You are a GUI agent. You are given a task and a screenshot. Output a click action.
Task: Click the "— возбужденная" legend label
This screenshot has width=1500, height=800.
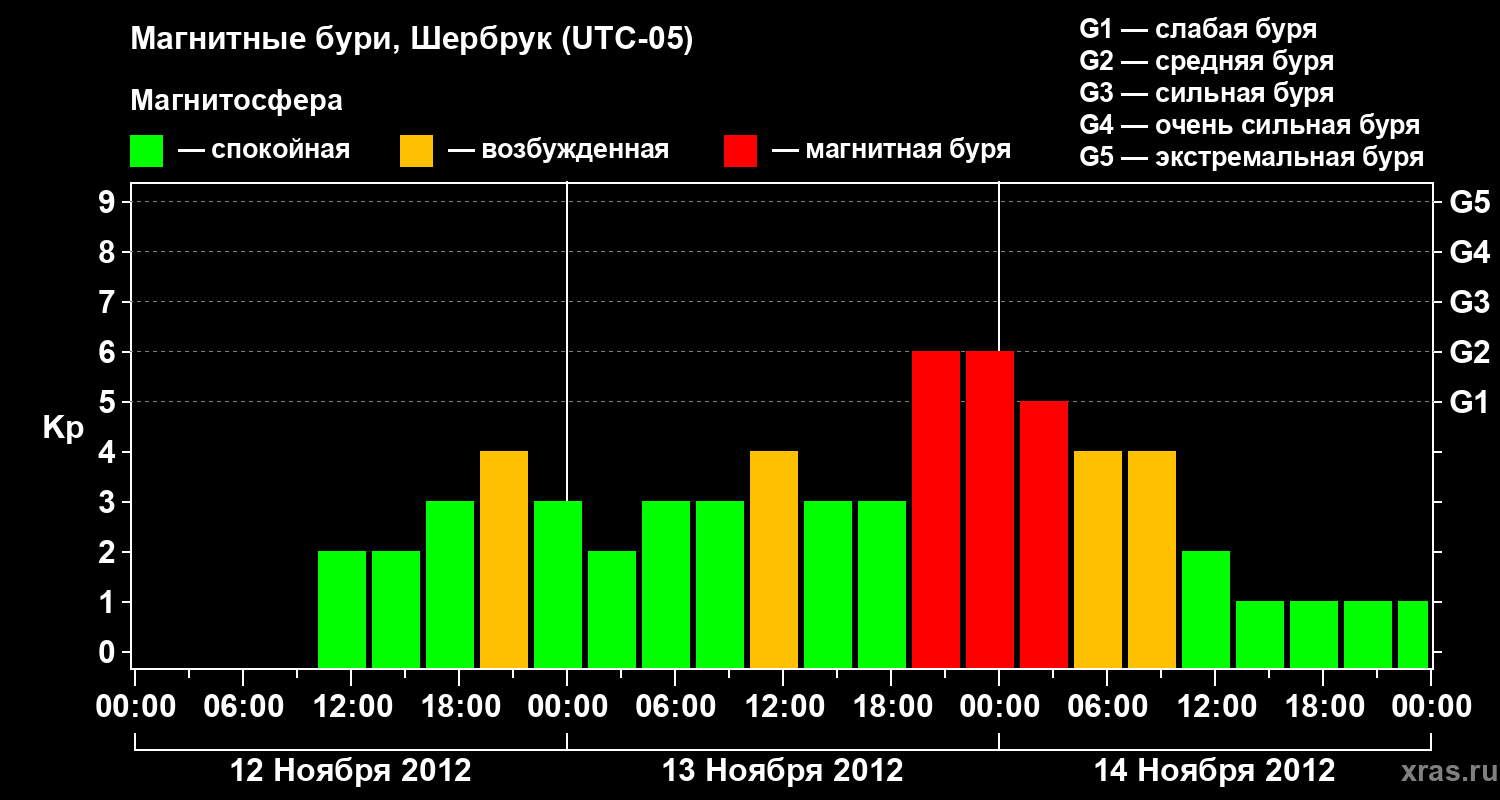coord(558,150)
